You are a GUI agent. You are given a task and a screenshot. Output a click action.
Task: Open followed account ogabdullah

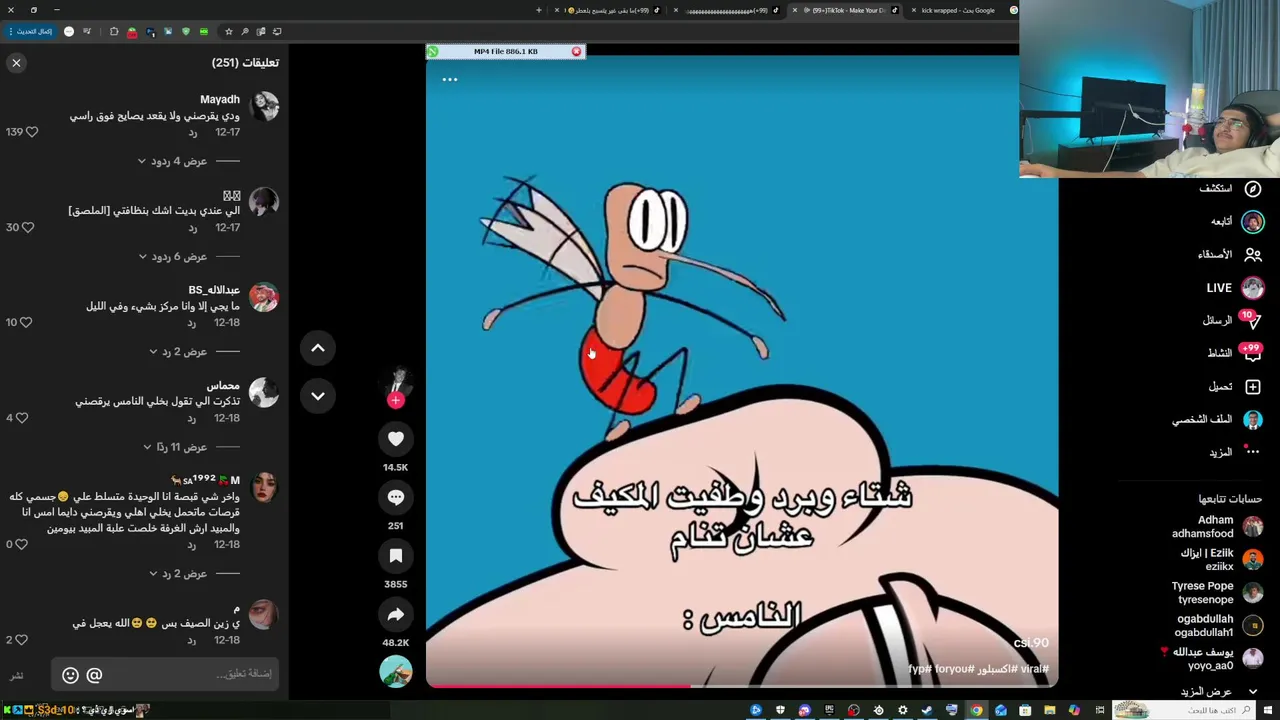coord(1217,626)
